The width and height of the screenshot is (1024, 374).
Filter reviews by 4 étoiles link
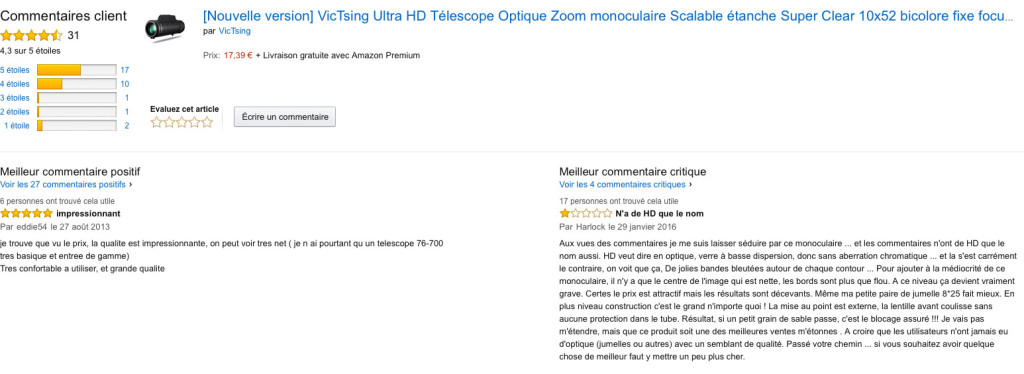point(15,84)
